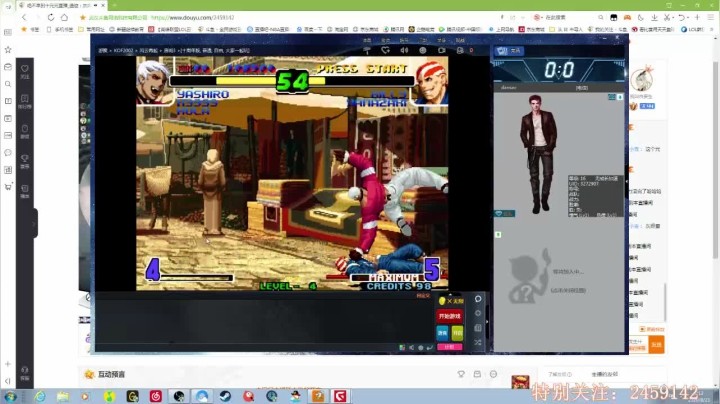Open file explorer folder in taskbar
Image resolution: width=720 pixels, height=404 pixels.
click(x=63, y=396)
